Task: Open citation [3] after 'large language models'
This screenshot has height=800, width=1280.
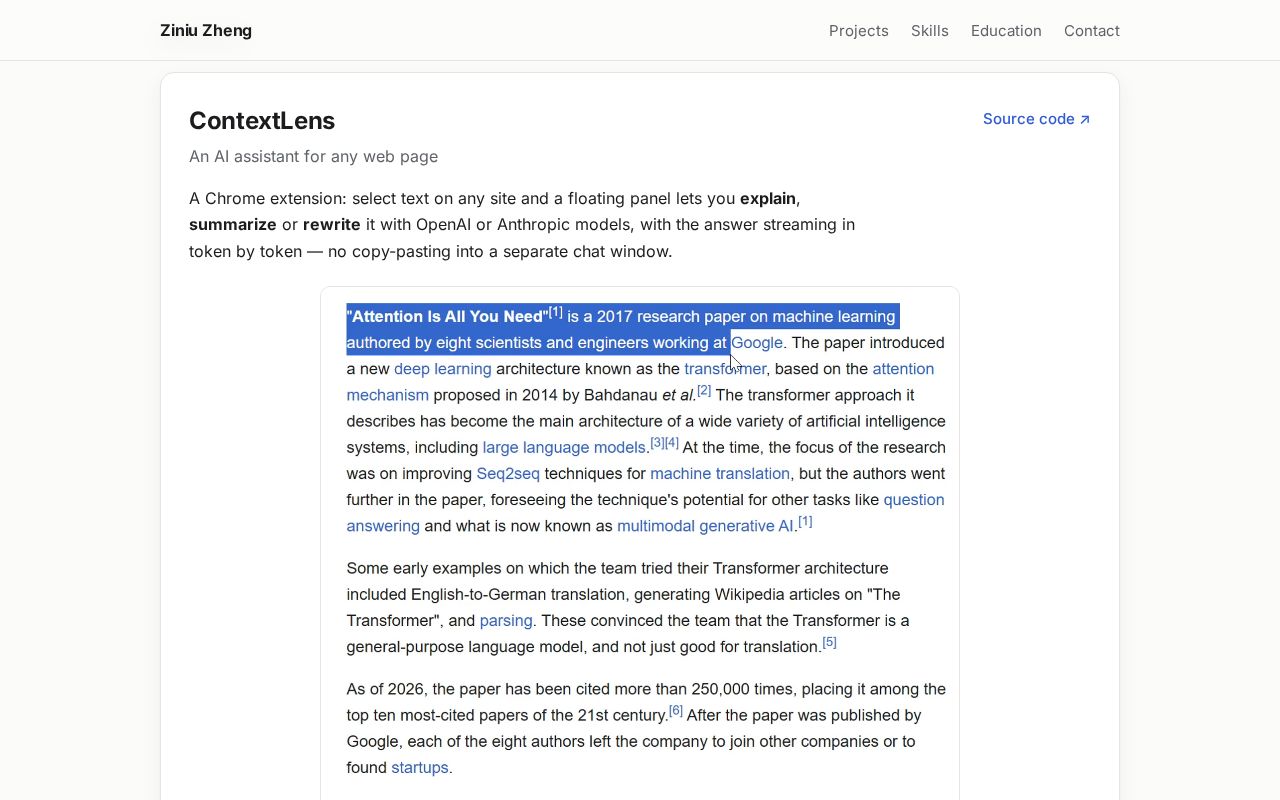Action: pos(657,442)
